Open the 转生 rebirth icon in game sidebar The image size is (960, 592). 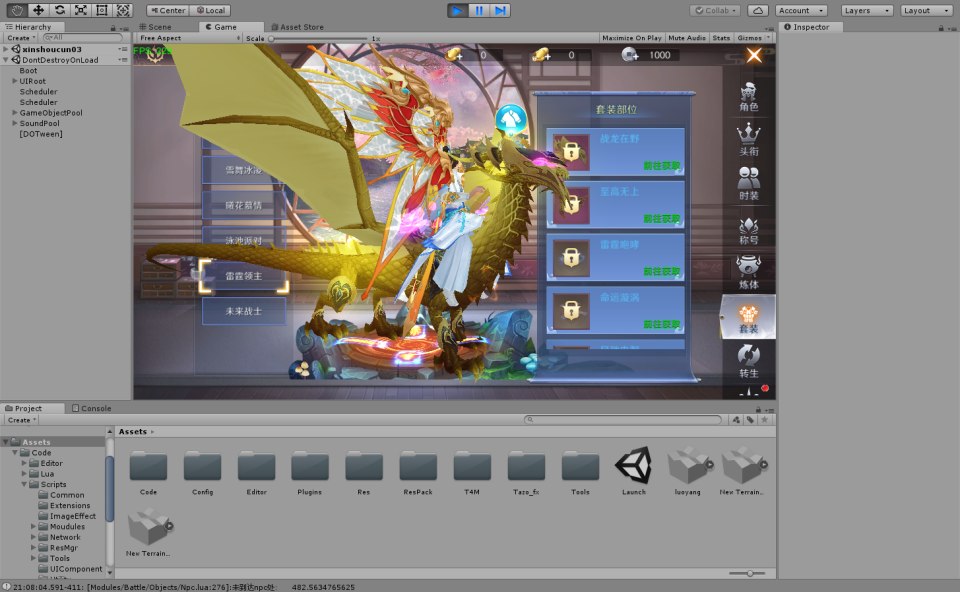click(749, 361)
